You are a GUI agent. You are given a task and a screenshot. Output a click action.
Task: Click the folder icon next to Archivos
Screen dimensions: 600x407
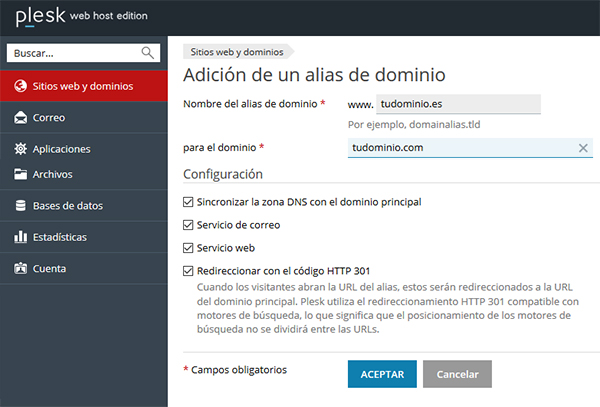pyautogui.click(x=21, y=174)
